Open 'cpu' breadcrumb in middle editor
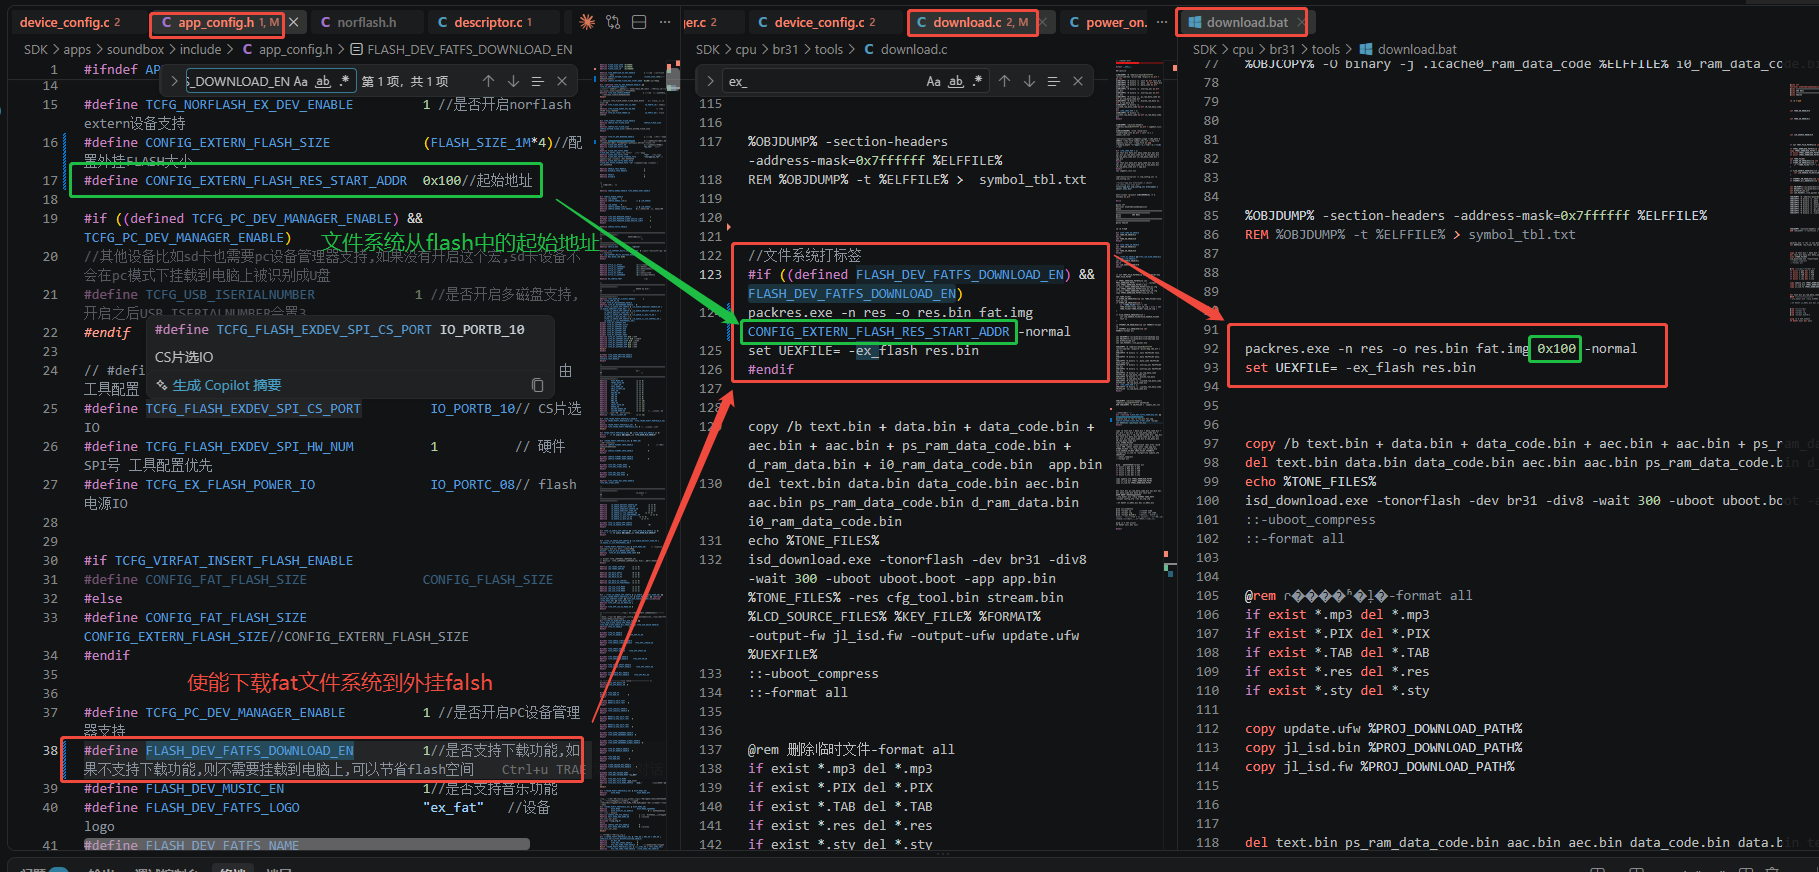 pos(746,49)
